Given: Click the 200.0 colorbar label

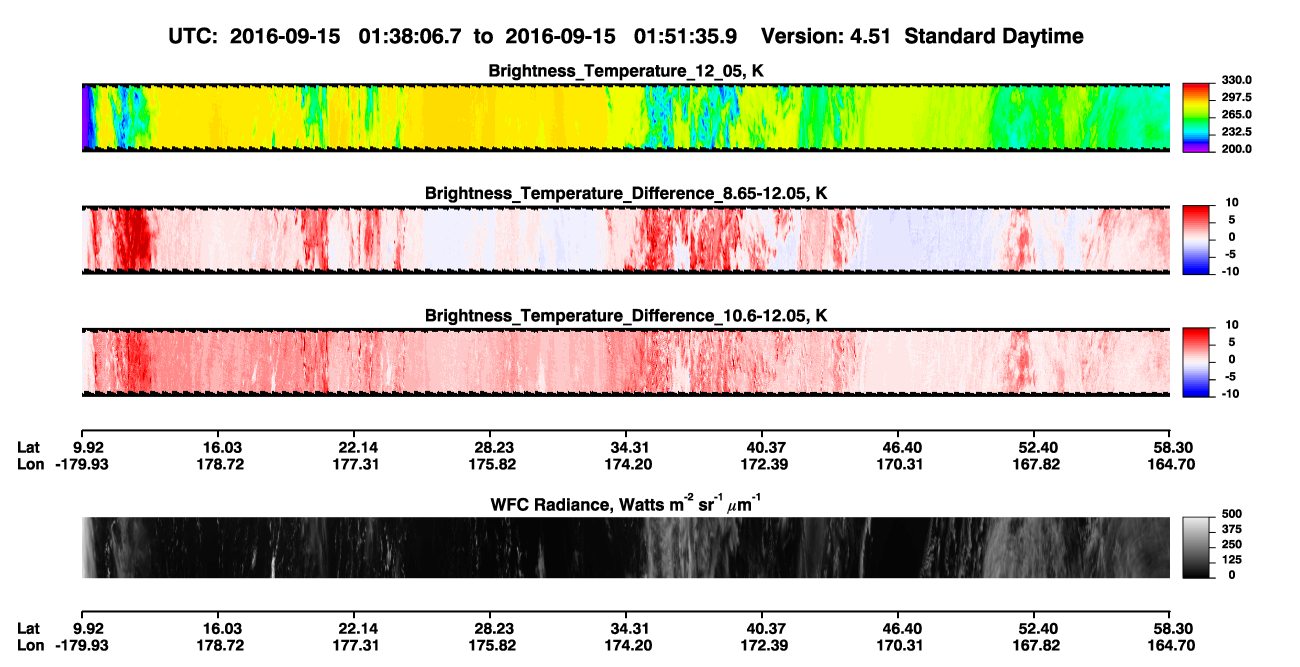Looking at the screenshot, I should [1237, 148].
